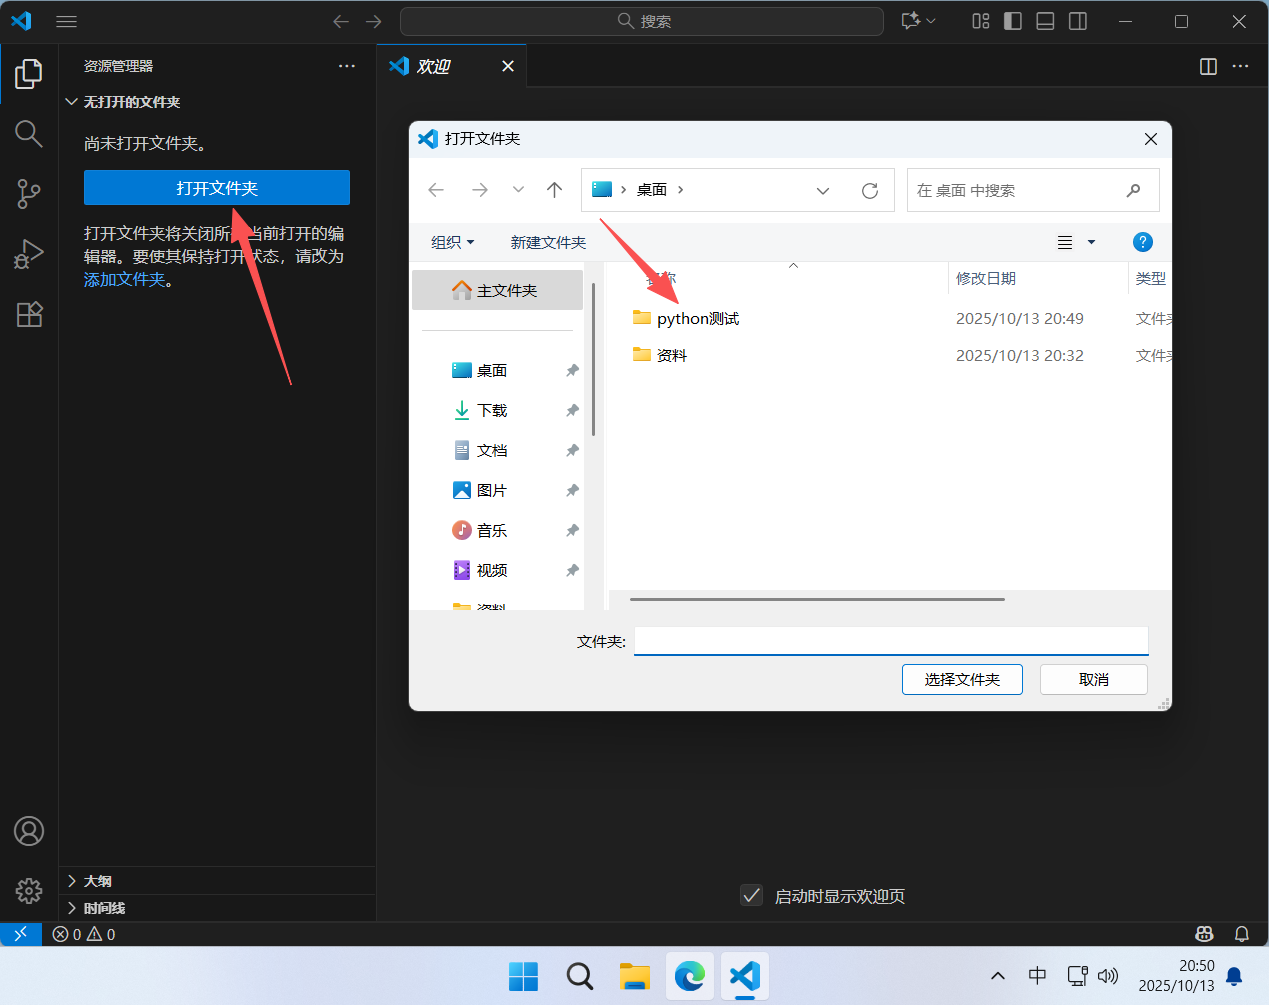The height and width of the screenshot is (1005, 1269).
Task: Open notifications bell in status bar
Action: click(x=1242, y=934)
